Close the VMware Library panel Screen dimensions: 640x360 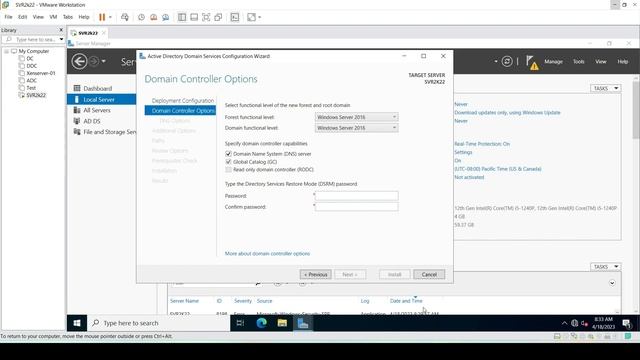[61, 30]
